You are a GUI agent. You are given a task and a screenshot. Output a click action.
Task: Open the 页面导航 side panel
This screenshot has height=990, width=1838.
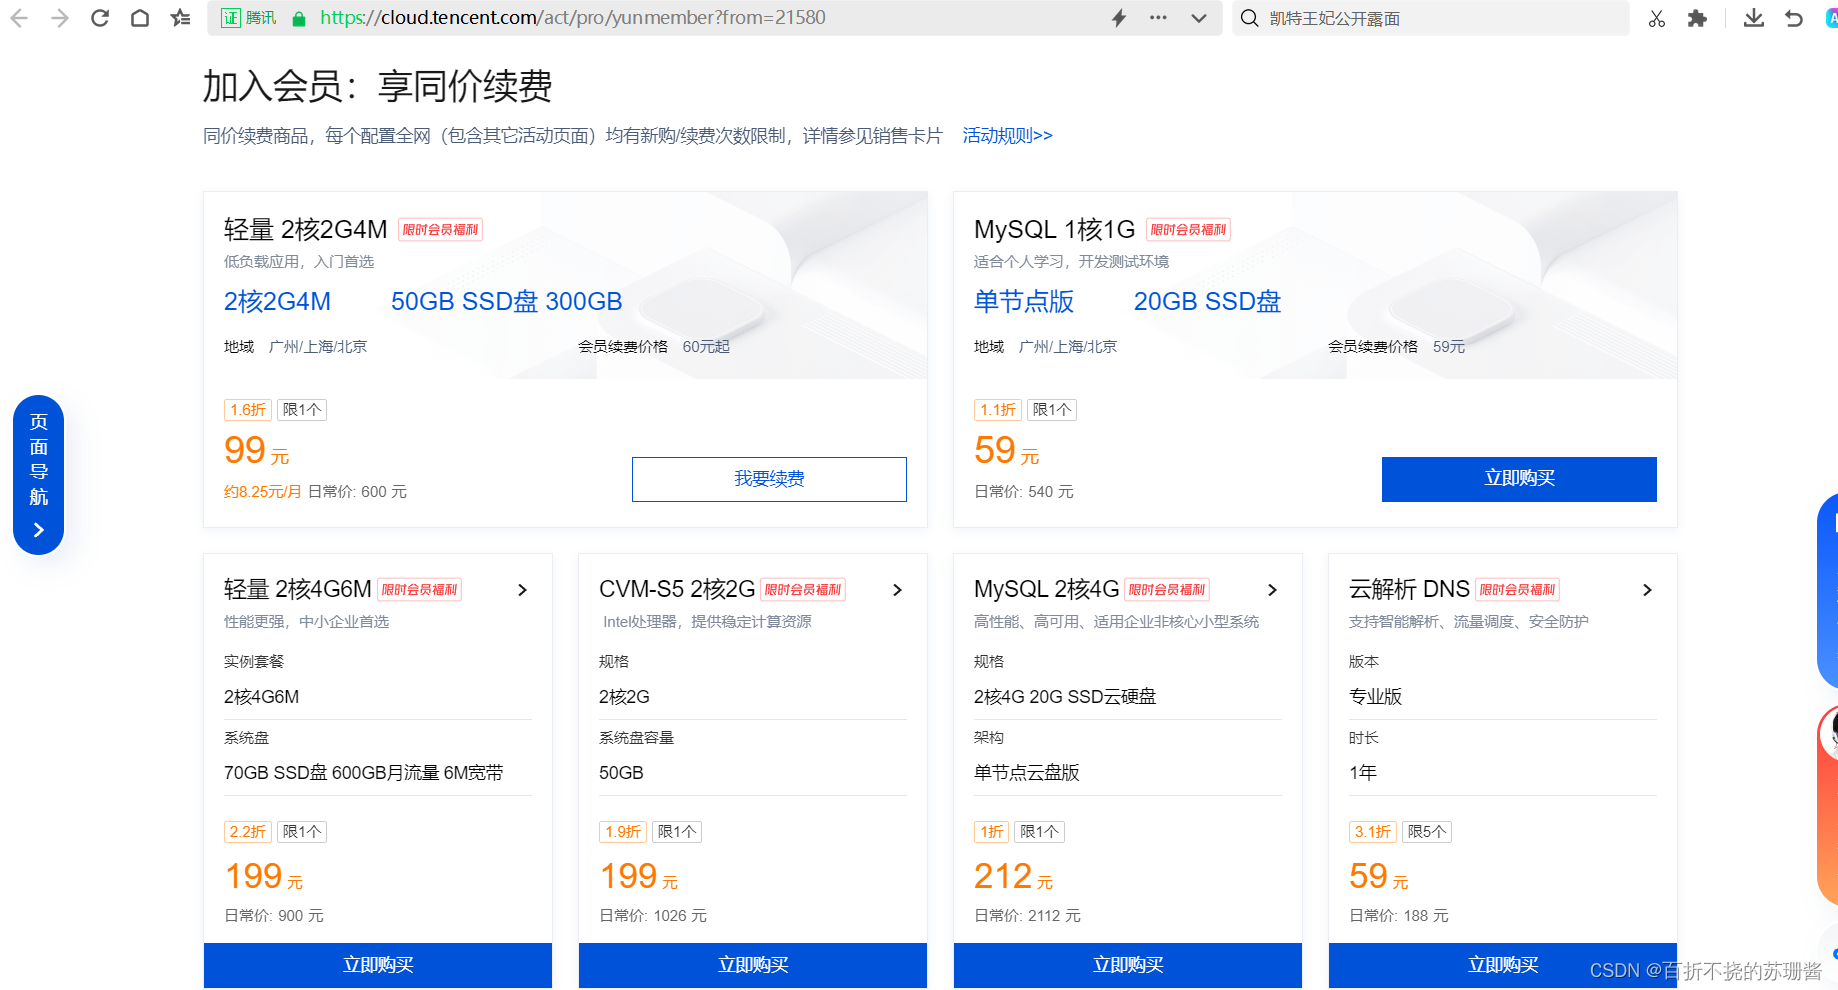[x=38, y=475]
